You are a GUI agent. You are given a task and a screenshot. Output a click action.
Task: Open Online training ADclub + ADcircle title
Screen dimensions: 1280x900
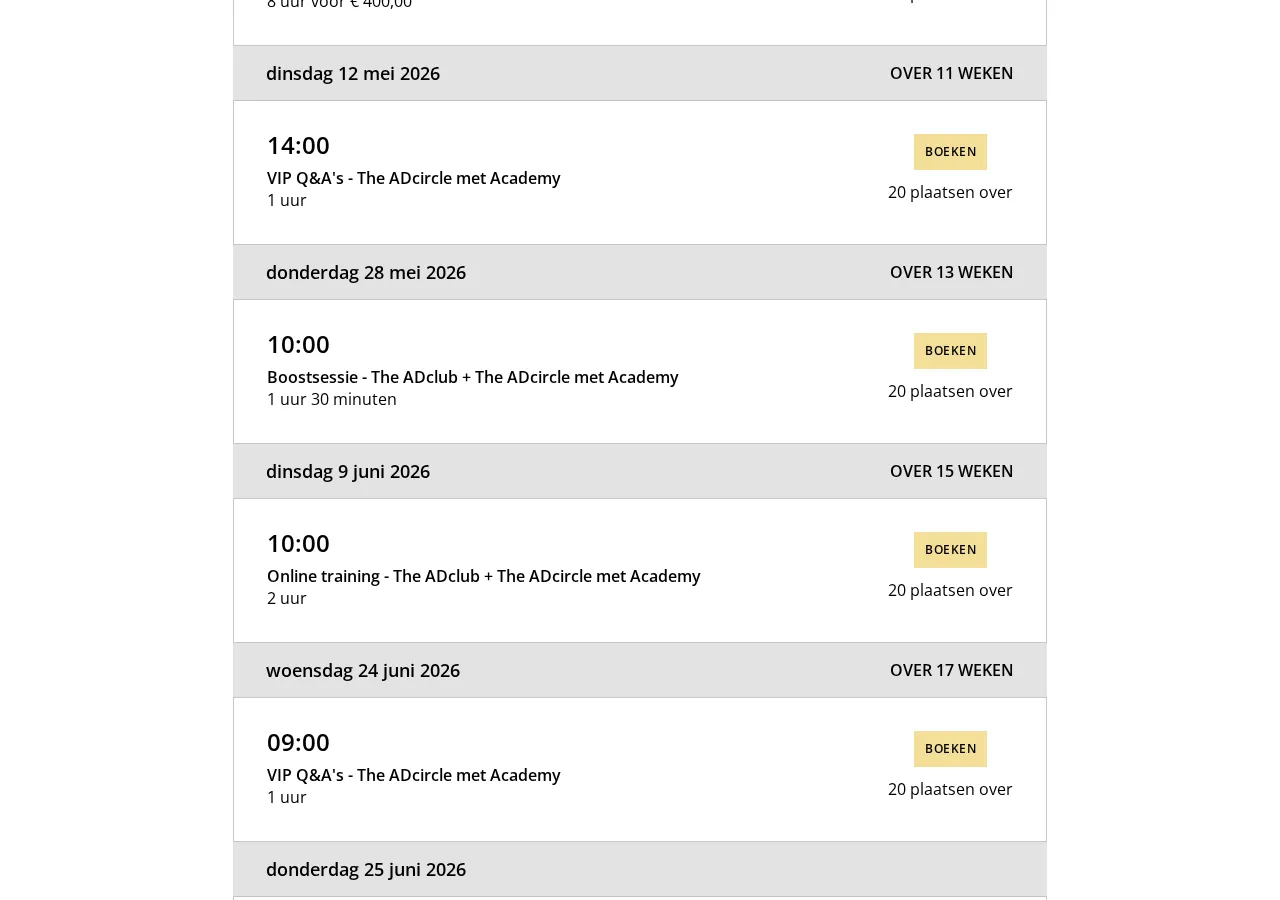(484, 576)
